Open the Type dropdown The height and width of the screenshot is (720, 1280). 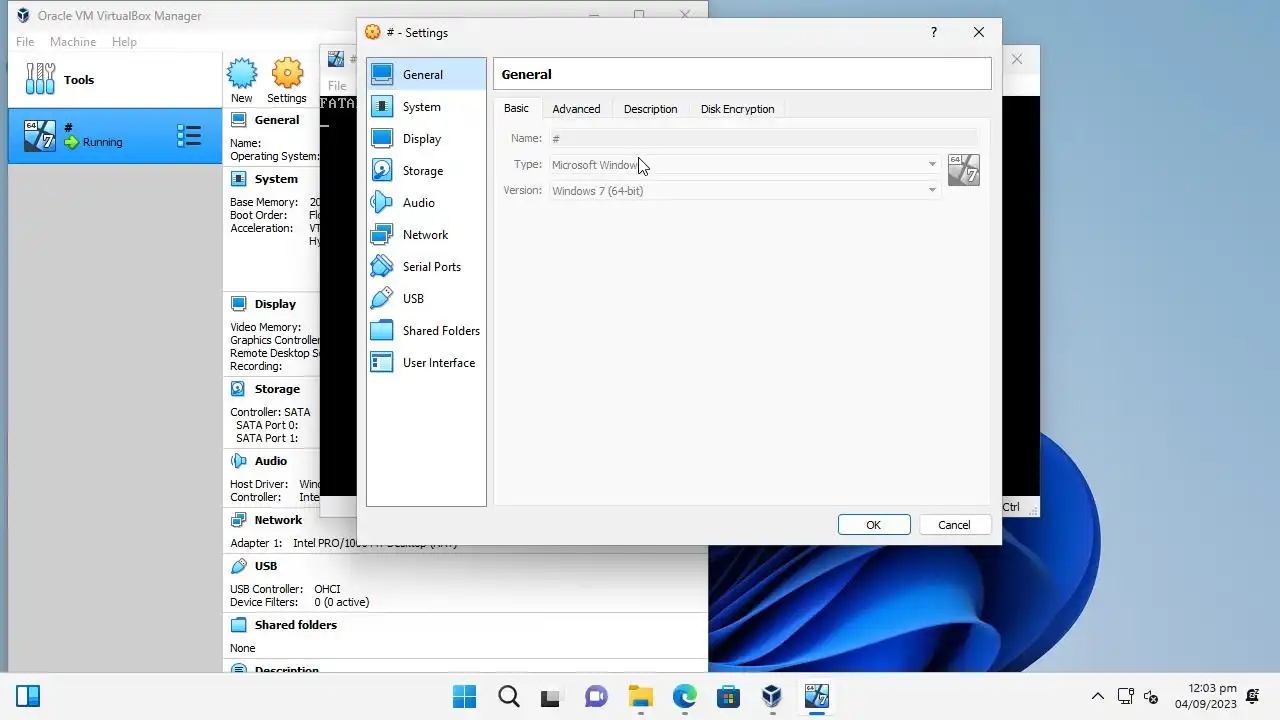pyautogui.click(x=744, y=165)
